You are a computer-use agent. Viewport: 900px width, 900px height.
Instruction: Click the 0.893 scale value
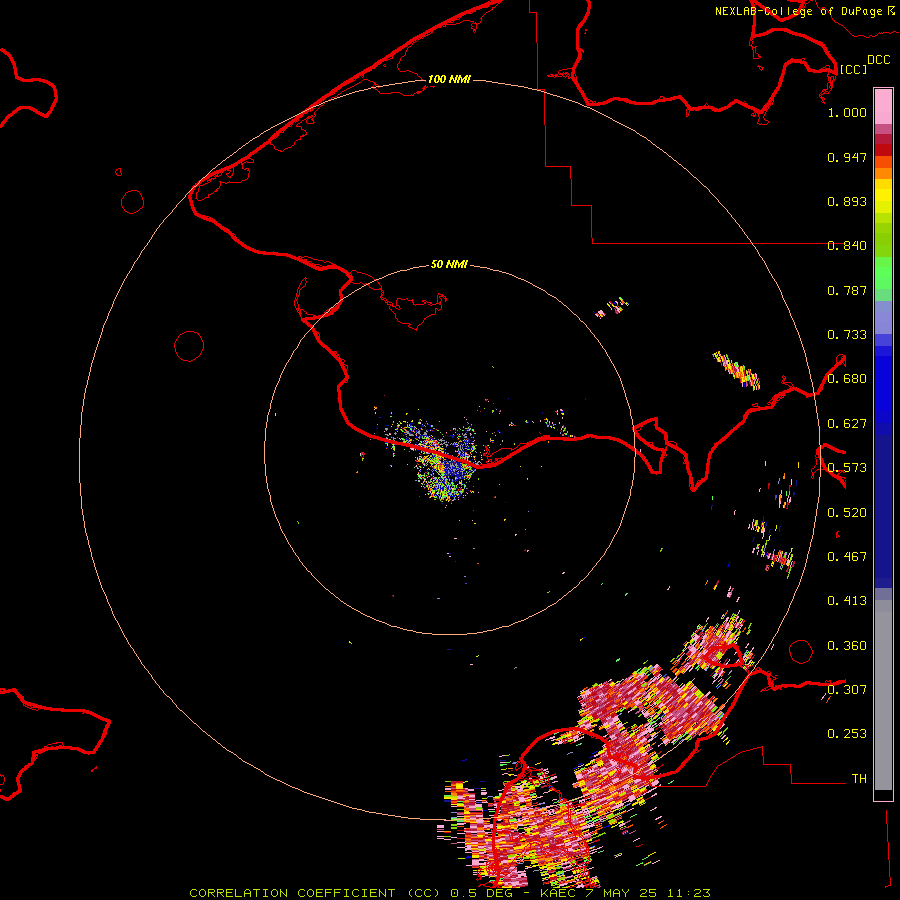[x=847, y=201]
